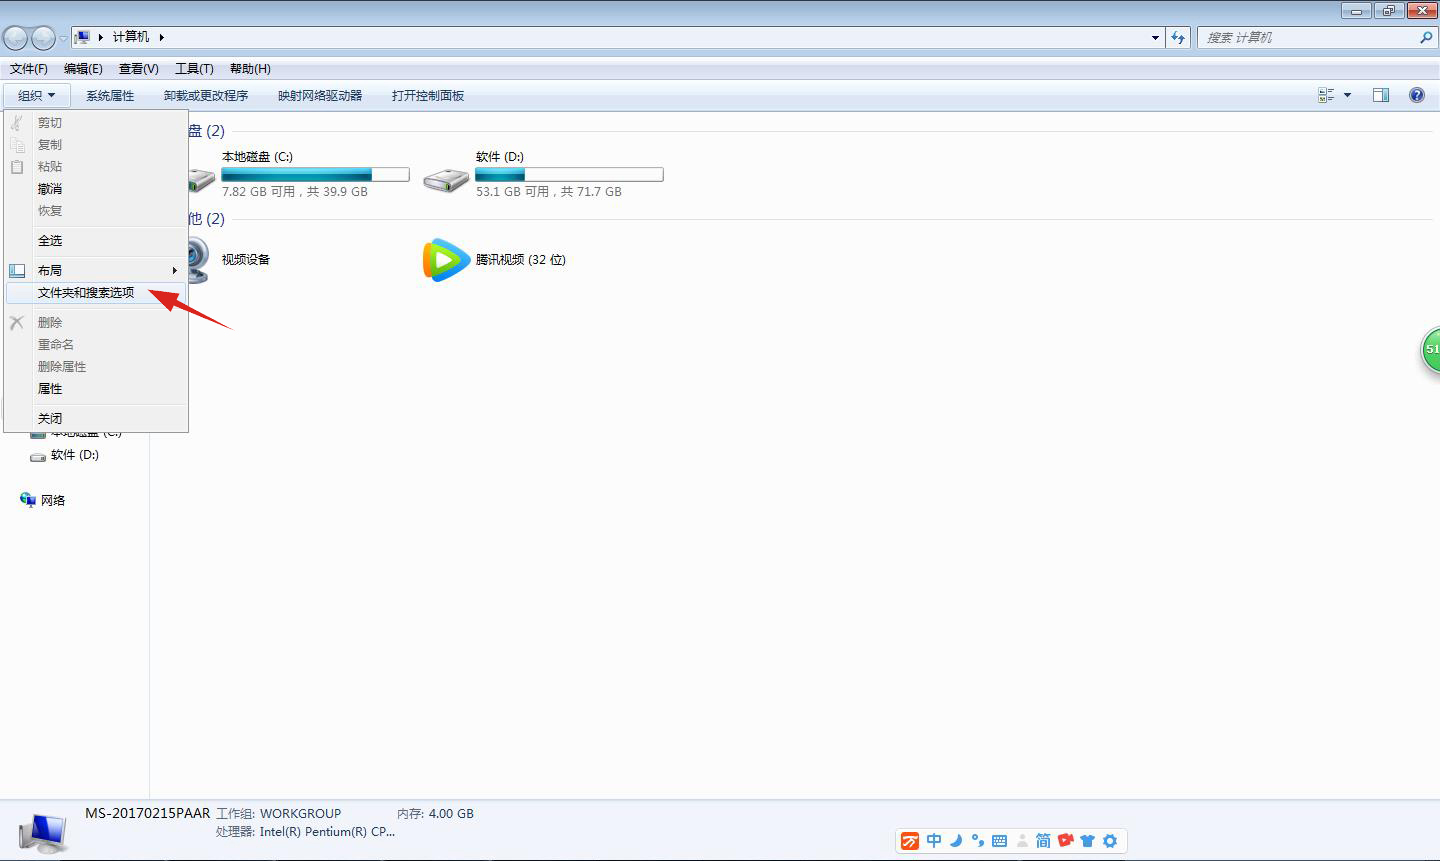The image size is (1440, 861).
Task: Click the forward navigation arrow
Action: tap(44, 38)
